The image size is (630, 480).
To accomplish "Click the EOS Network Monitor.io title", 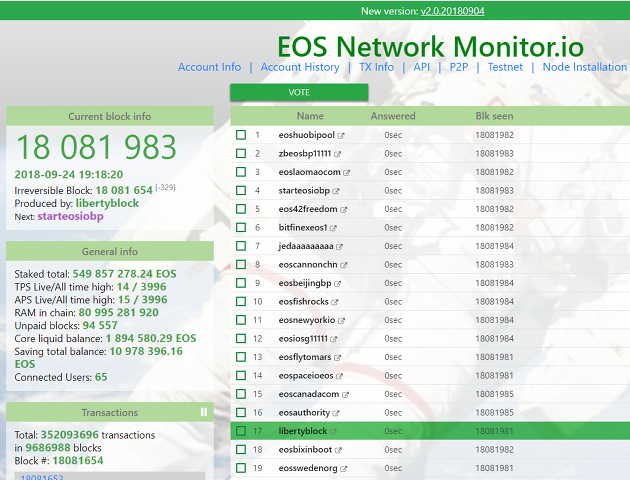I will [430, 46].
